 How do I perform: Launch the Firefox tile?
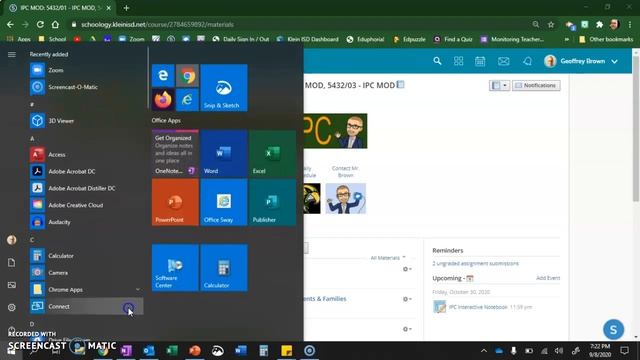(x=163, y=100)
